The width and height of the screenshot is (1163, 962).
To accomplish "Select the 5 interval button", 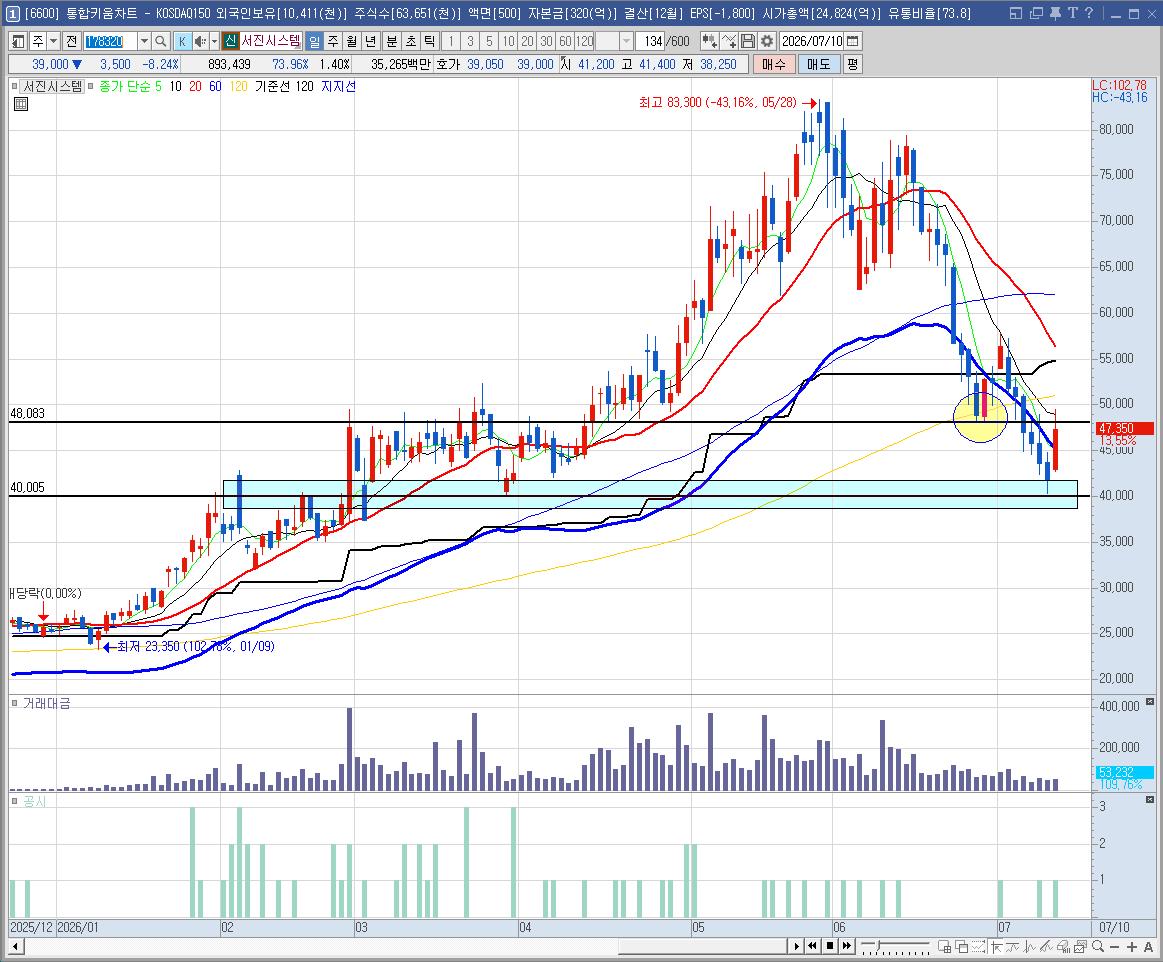I will coord(489,42).
